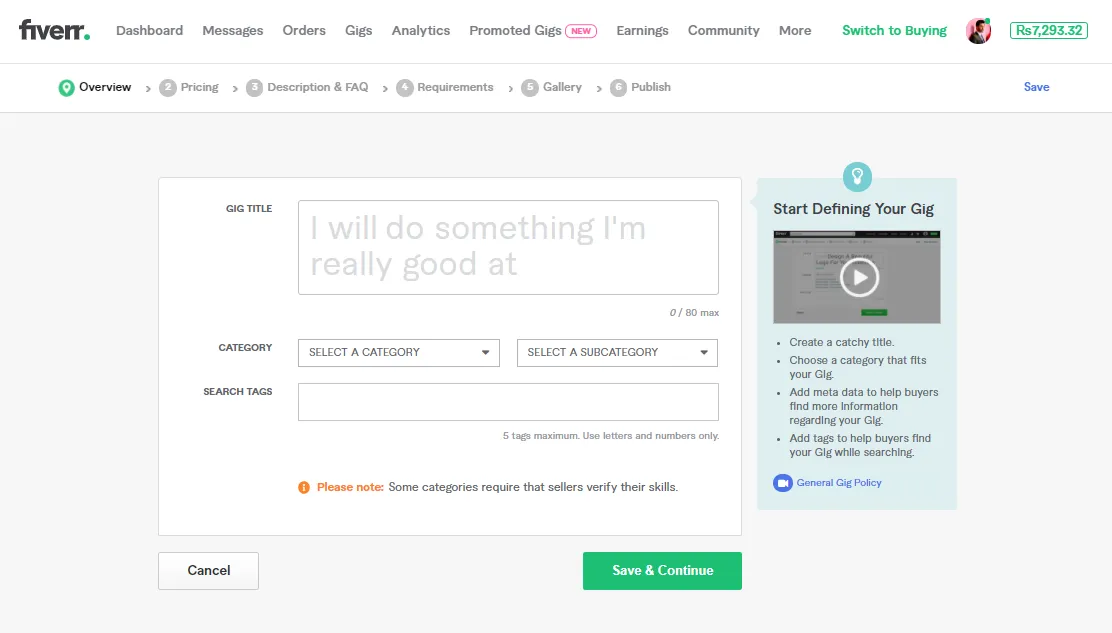Click the Overview step location pin icon
The height and width of the screenshot is (633, 1112).
coord(66,88)
